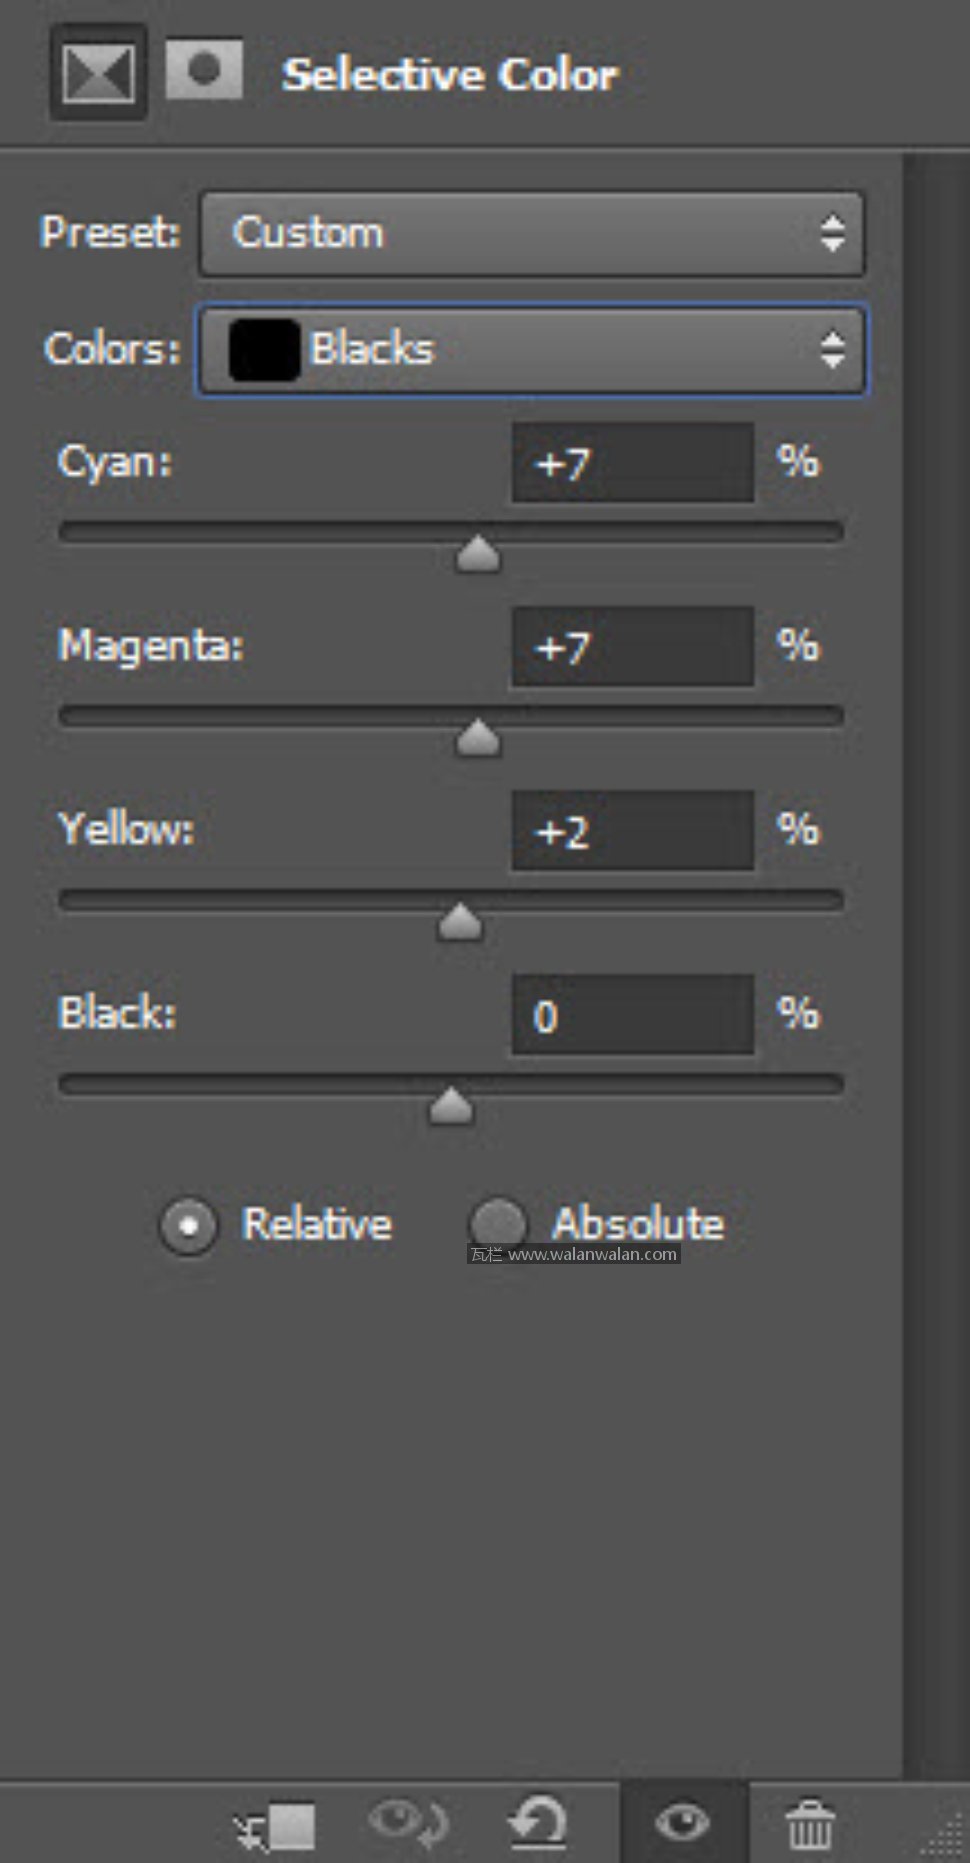The image size is (970, 1863).
Task: Clip adjustment to layer below icon
Action: (275, 1826)
